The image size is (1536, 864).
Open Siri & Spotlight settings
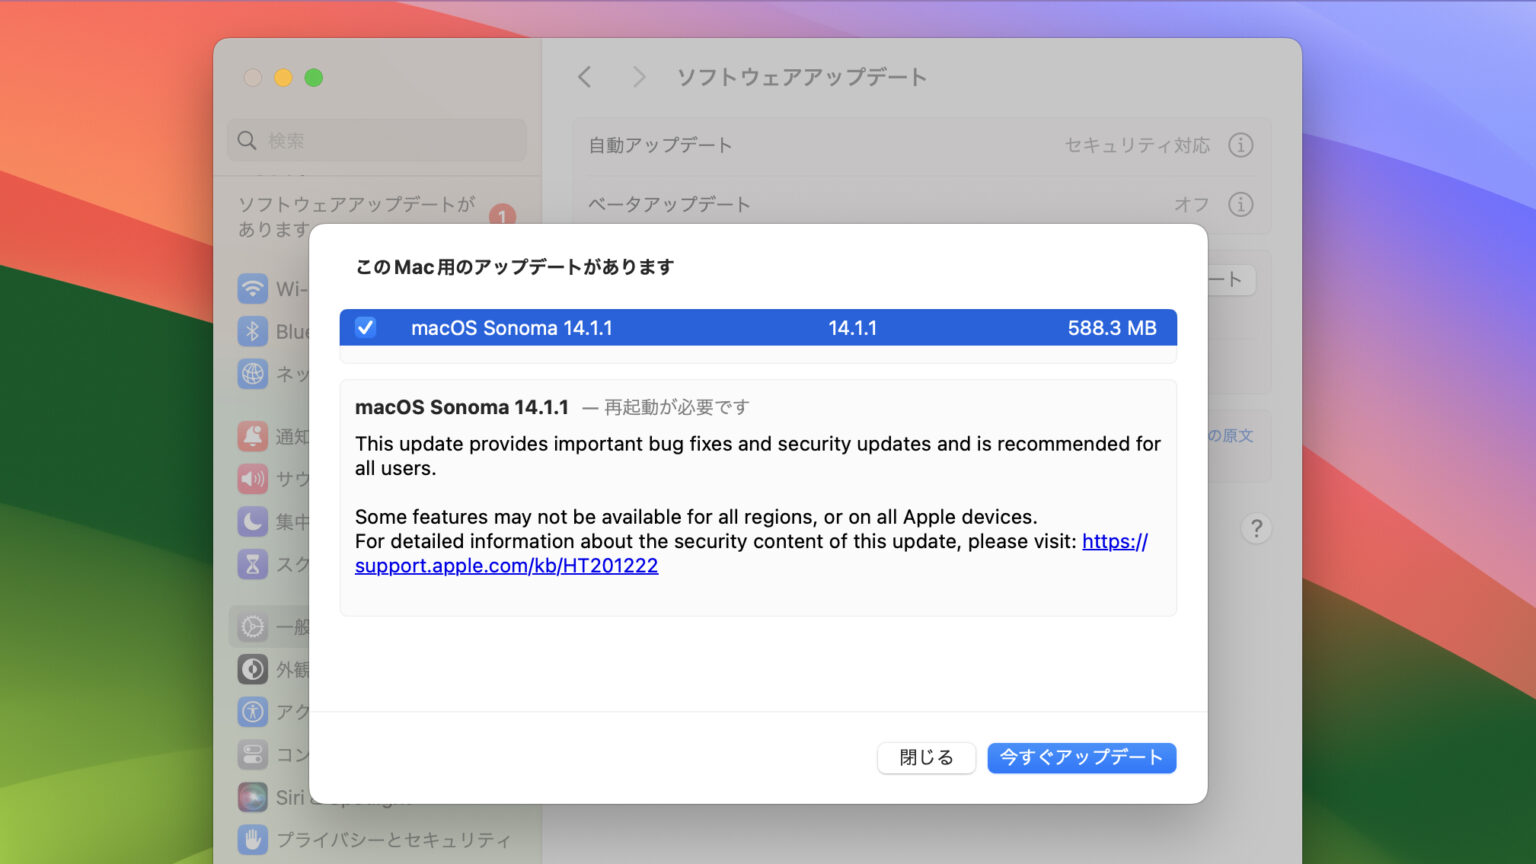[x=253, y=797]
